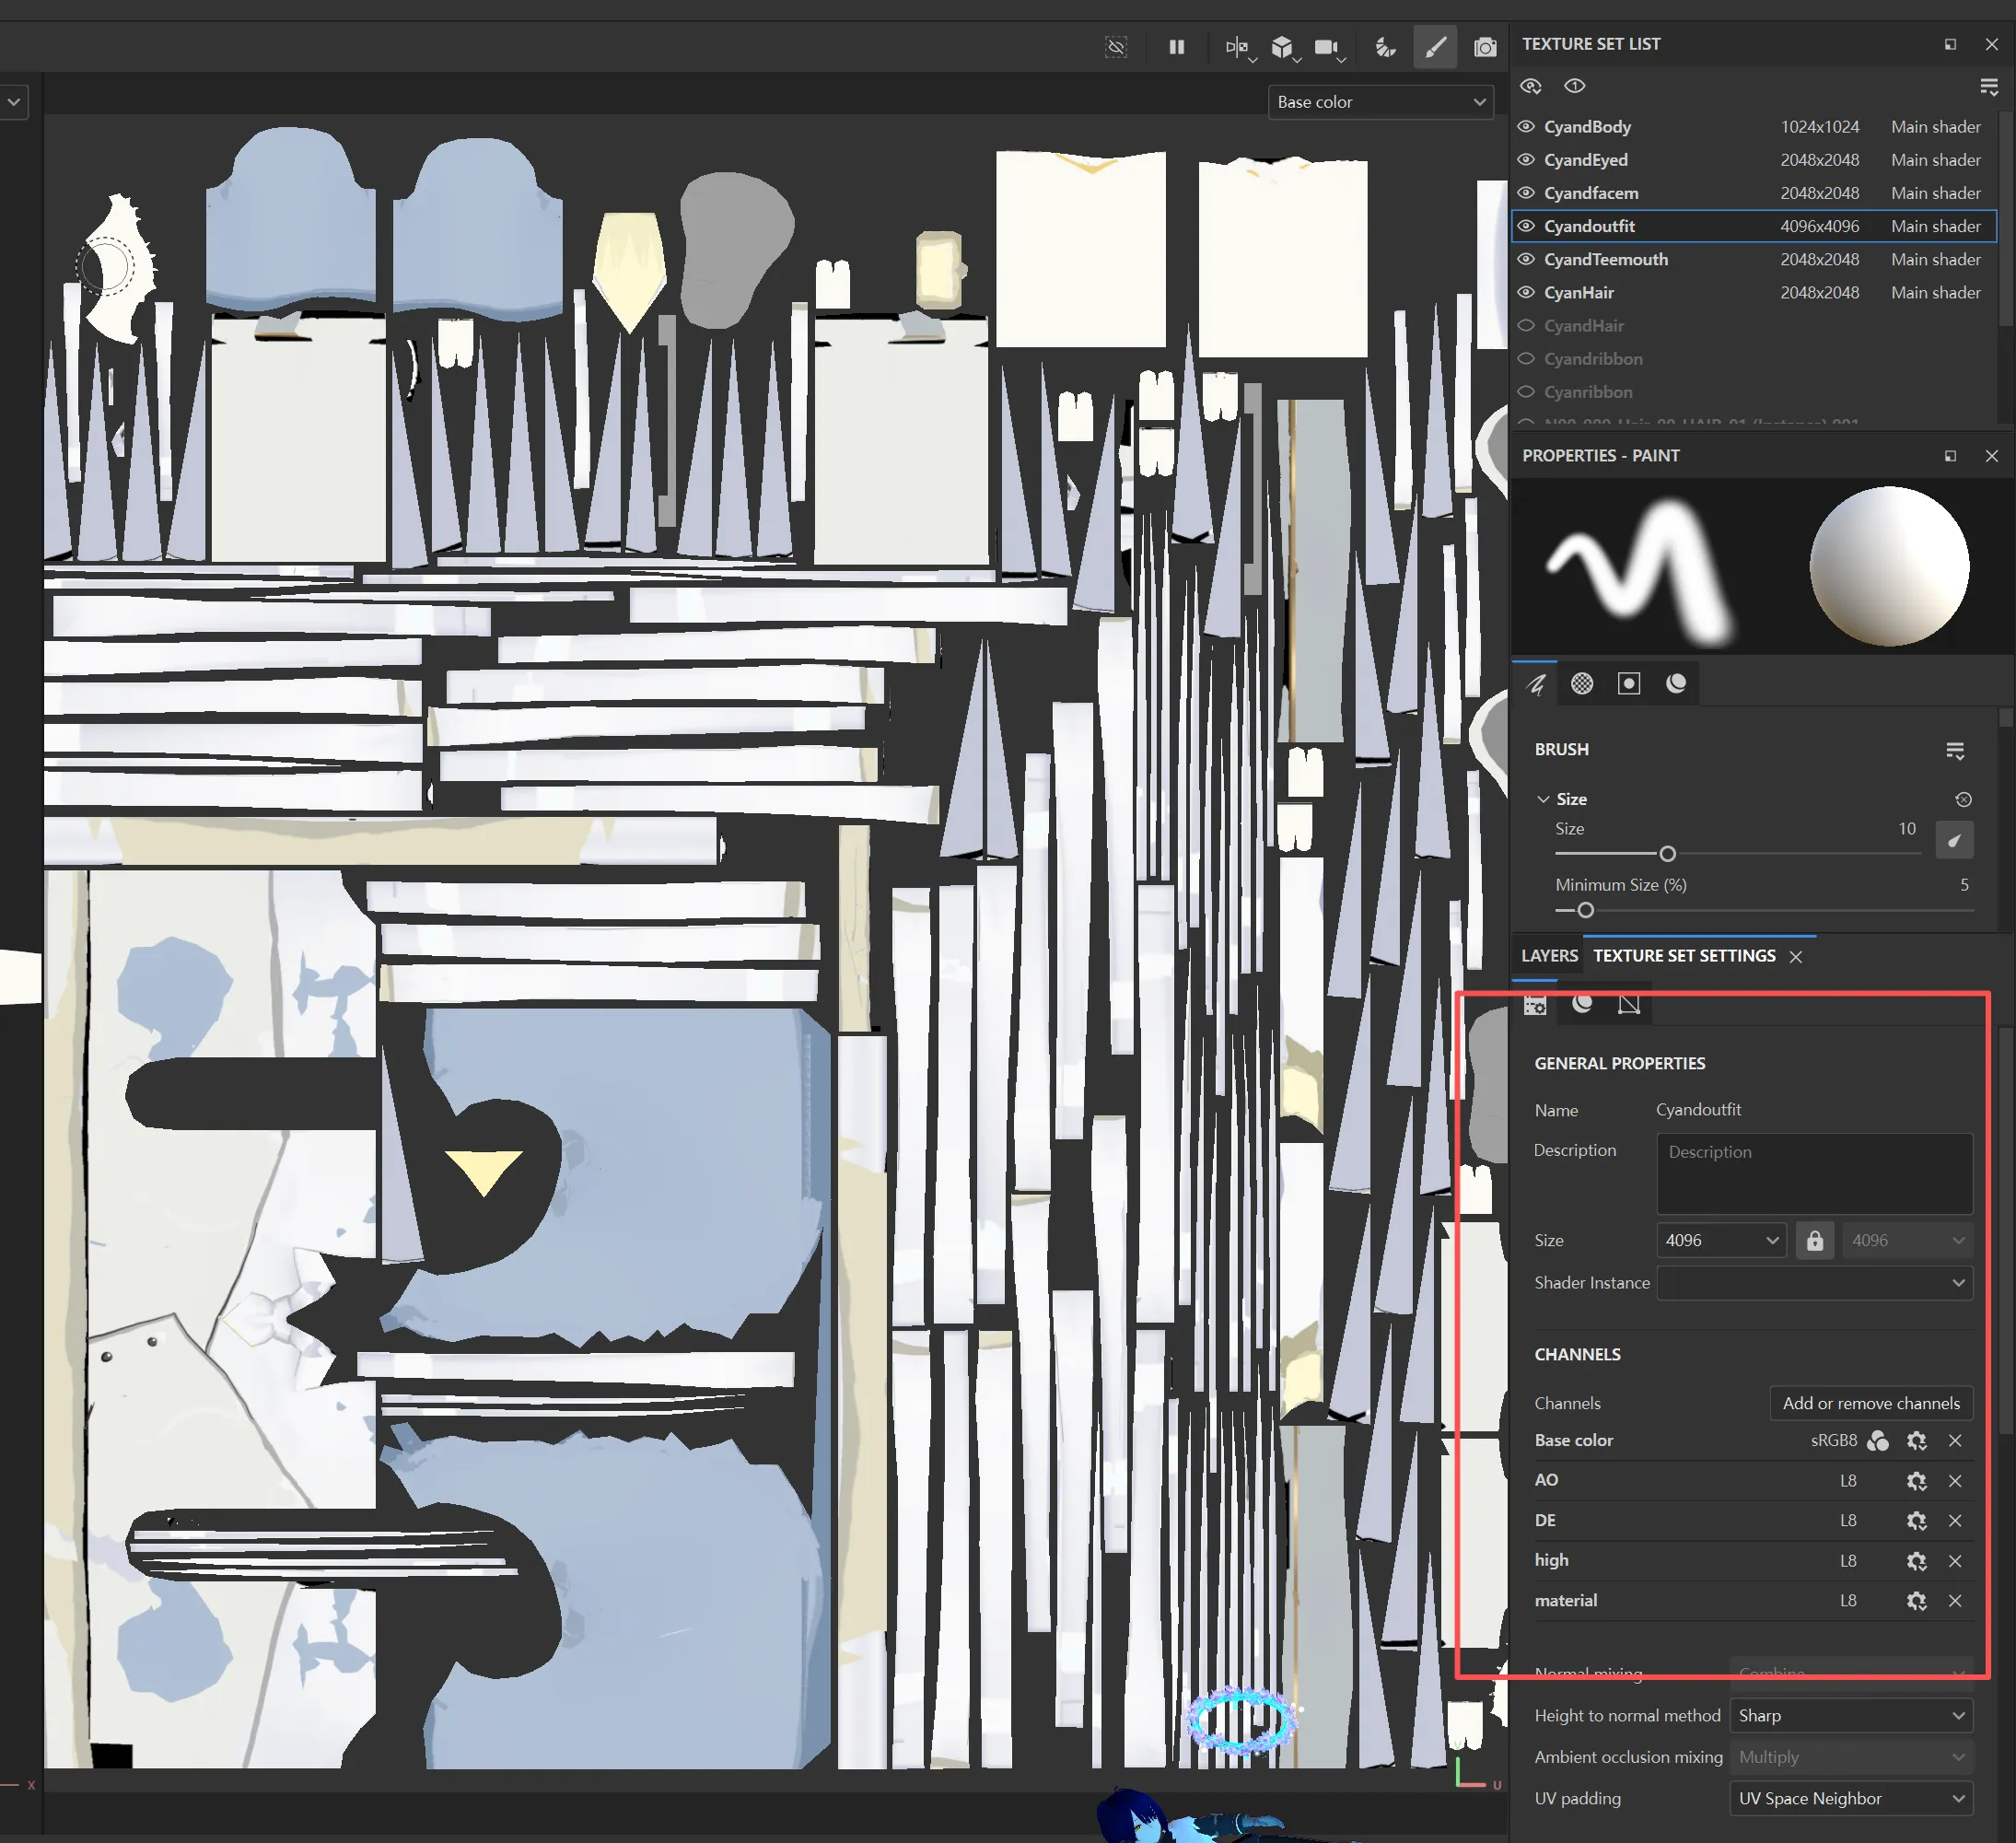Click into the Description text field
This screenshot has height=1843, width=2016.
(x=1814, y=1174)
